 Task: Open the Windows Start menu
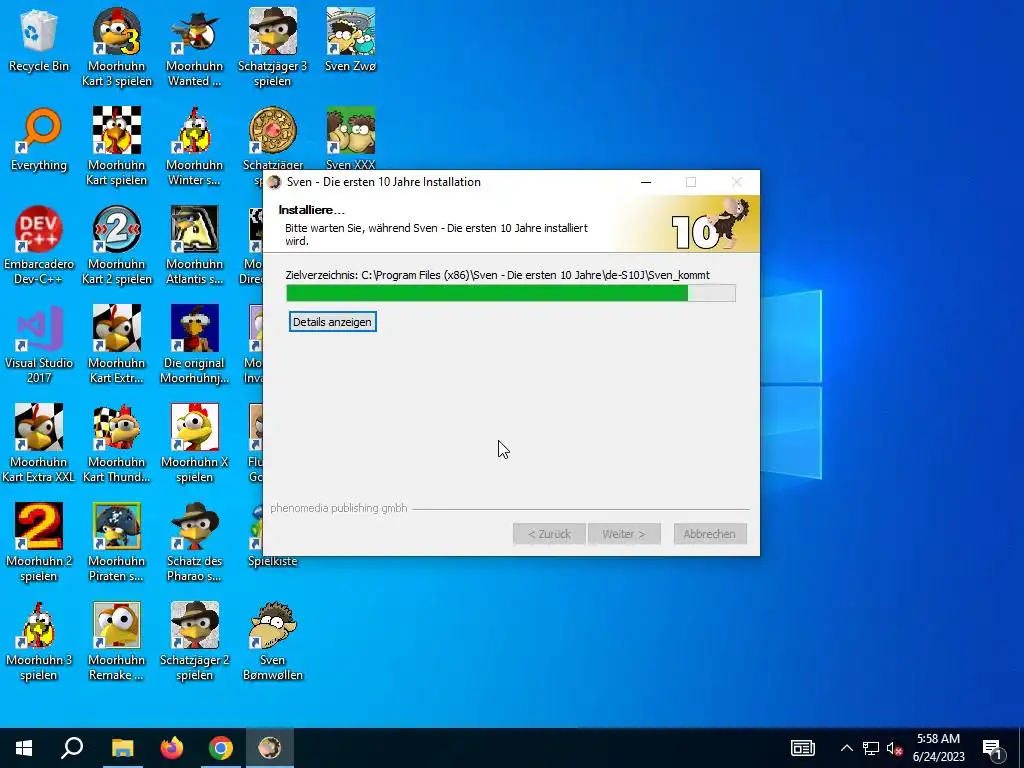tap(24, 748)
